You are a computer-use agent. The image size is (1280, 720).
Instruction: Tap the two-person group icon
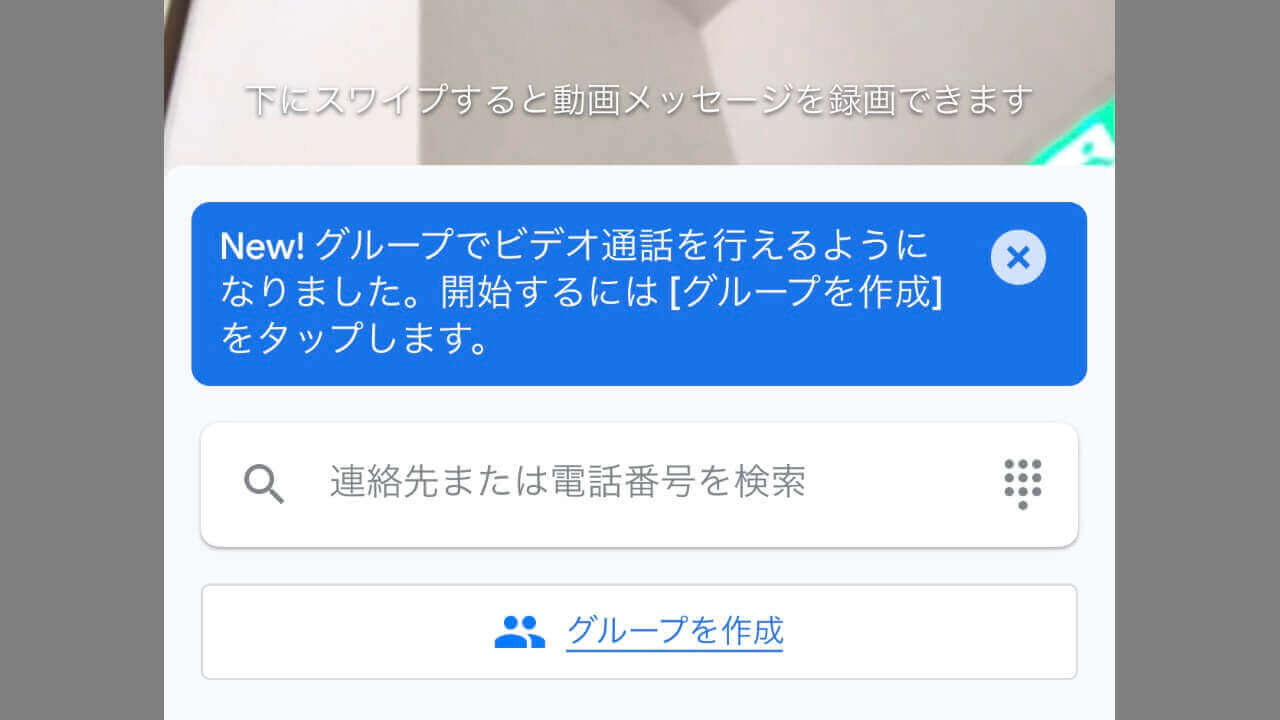[520, 632]
